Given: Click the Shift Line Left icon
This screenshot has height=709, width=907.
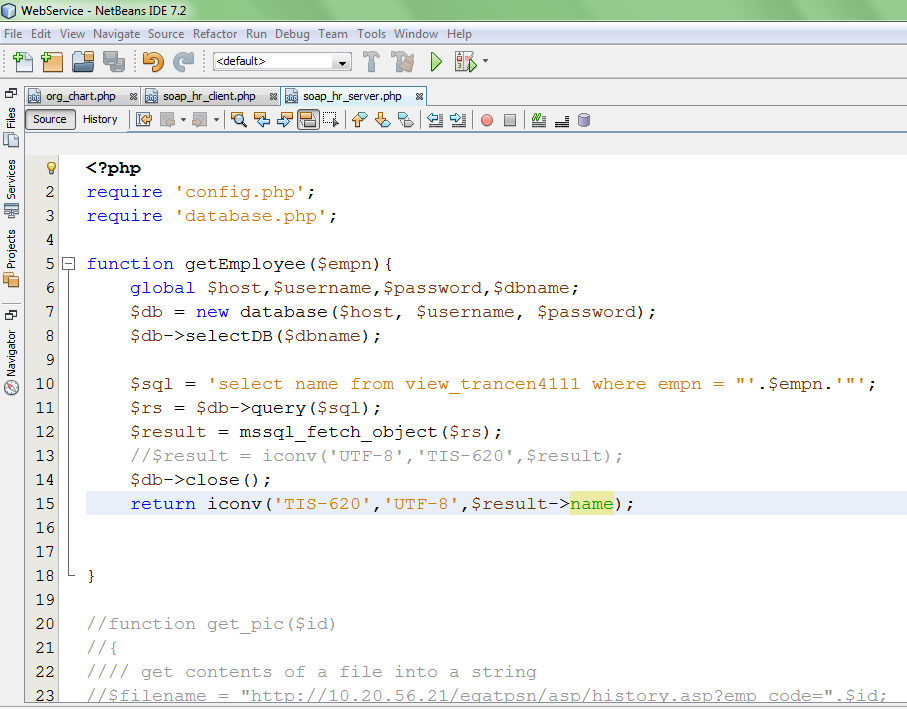Looking at the screenshot, I should 435,120.
